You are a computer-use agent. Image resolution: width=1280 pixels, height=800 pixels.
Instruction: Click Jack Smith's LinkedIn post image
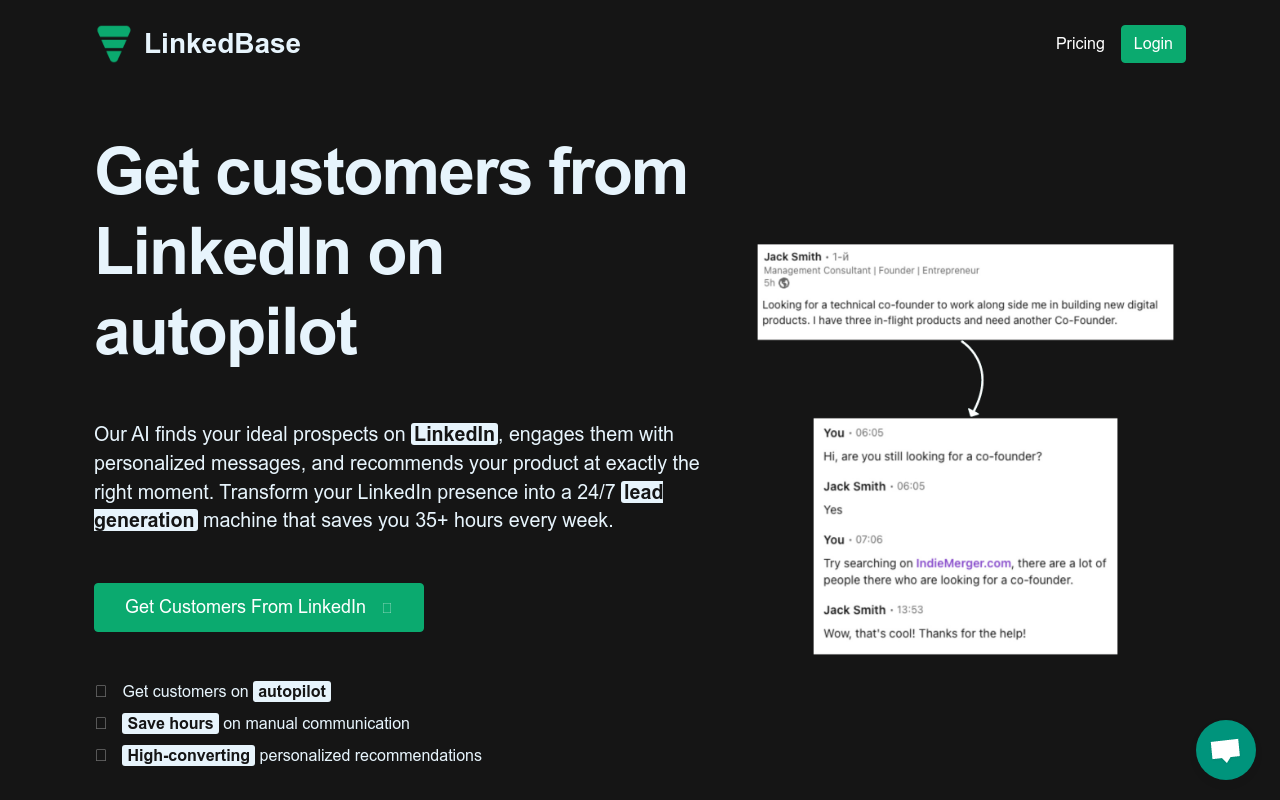(965, 292)
